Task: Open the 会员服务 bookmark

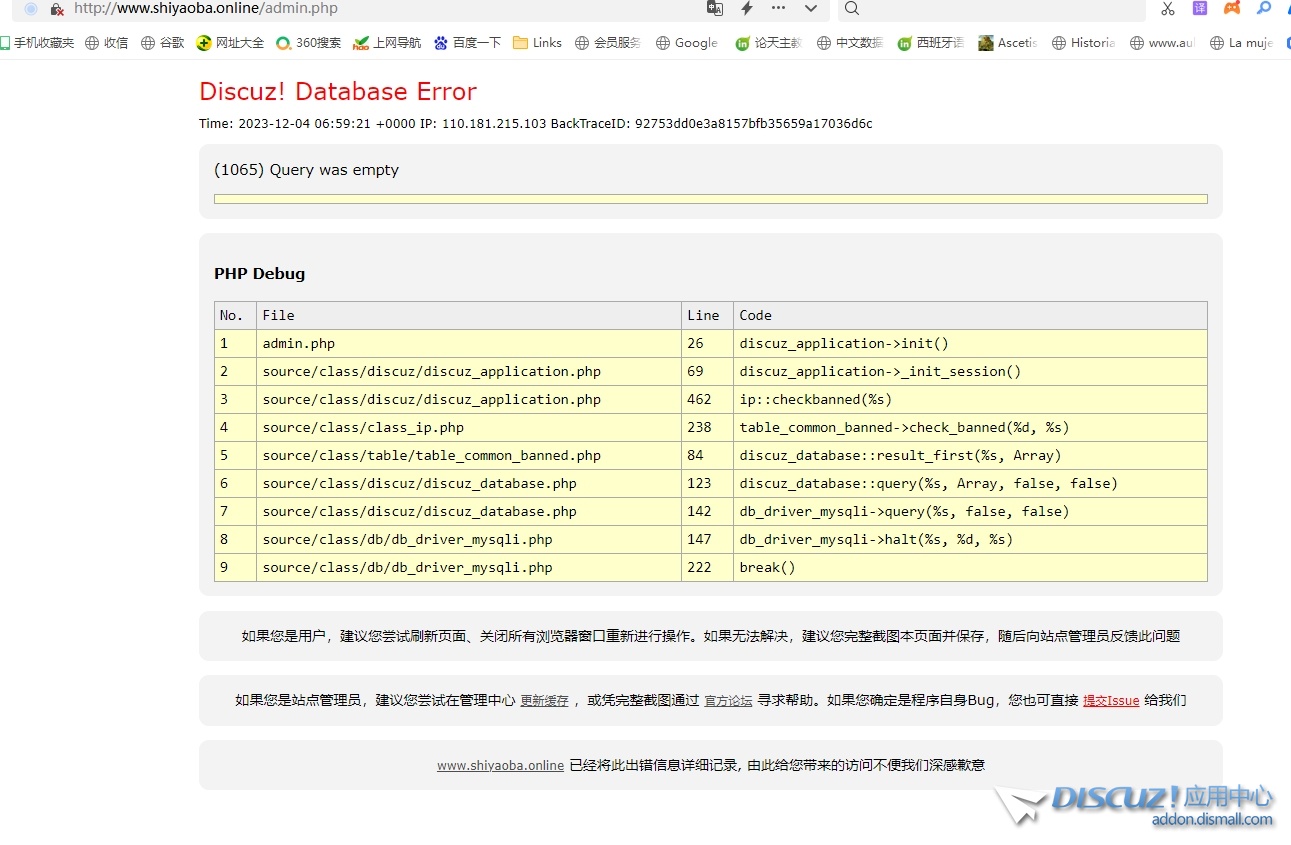Action: (x=609, y=43)
